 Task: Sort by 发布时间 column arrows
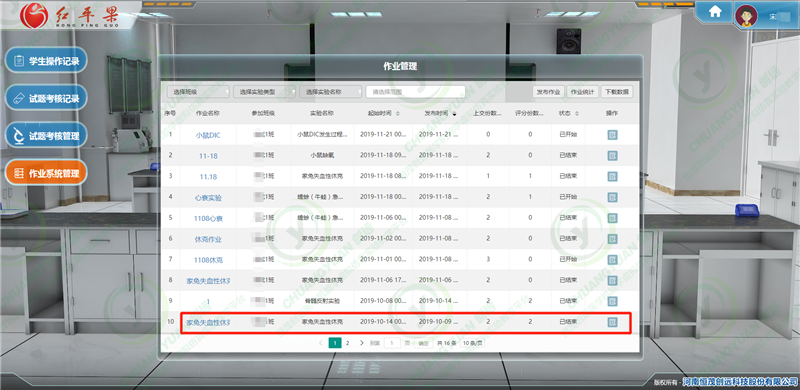coord(454,113)
